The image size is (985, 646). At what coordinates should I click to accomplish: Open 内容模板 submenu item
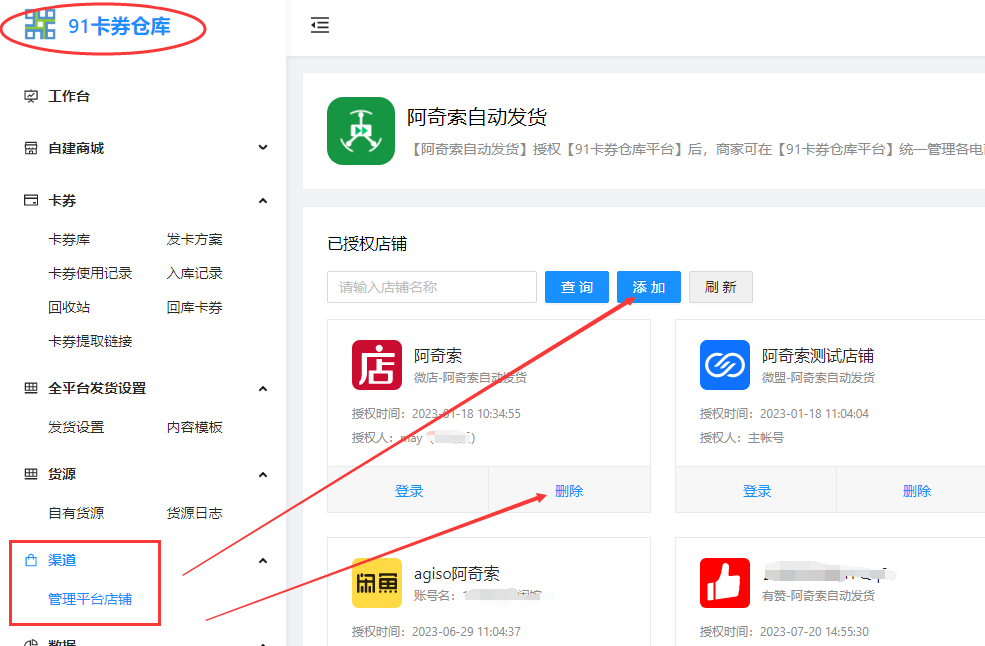click(x=195, y=427)
